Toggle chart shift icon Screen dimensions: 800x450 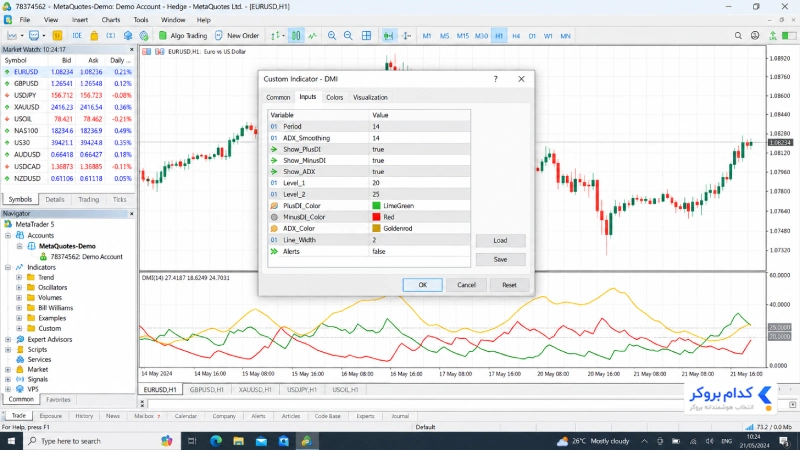[x=406, y=36]
